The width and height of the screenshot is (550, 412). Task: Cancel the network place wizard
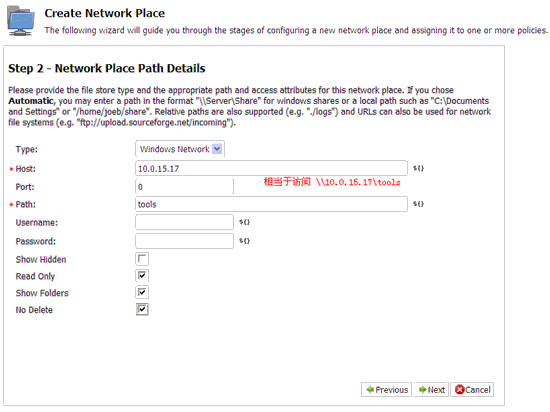pyautogui.click(x=472, y=390)
